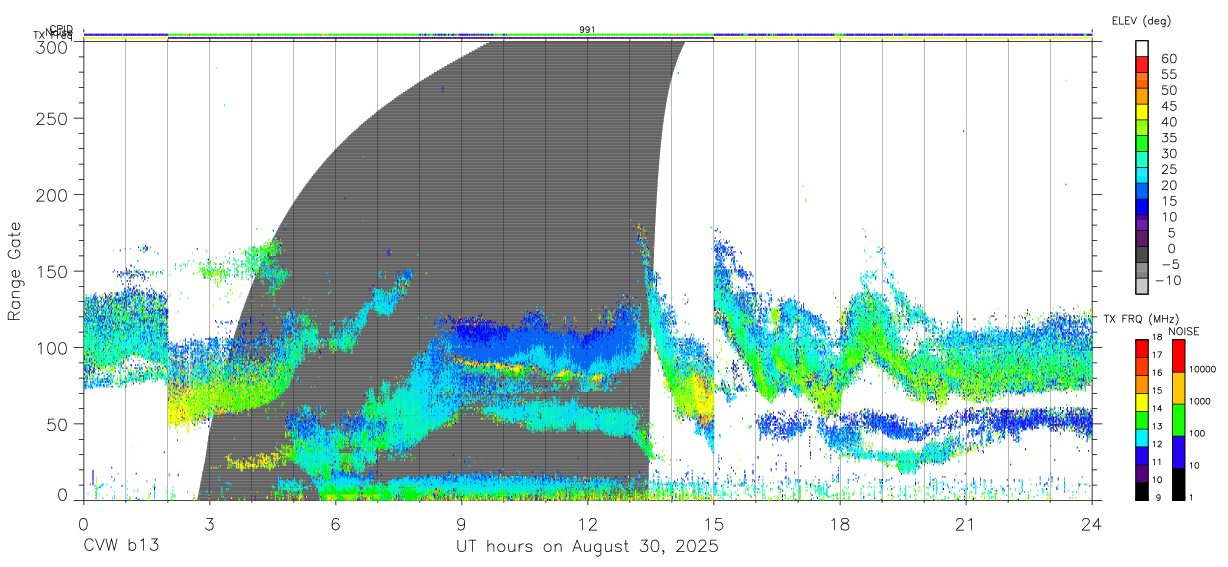The height and width of the screenshot is (567, 1228).
Task: Click the 9 tick label on UT hours axis
Action: [461, 523]
